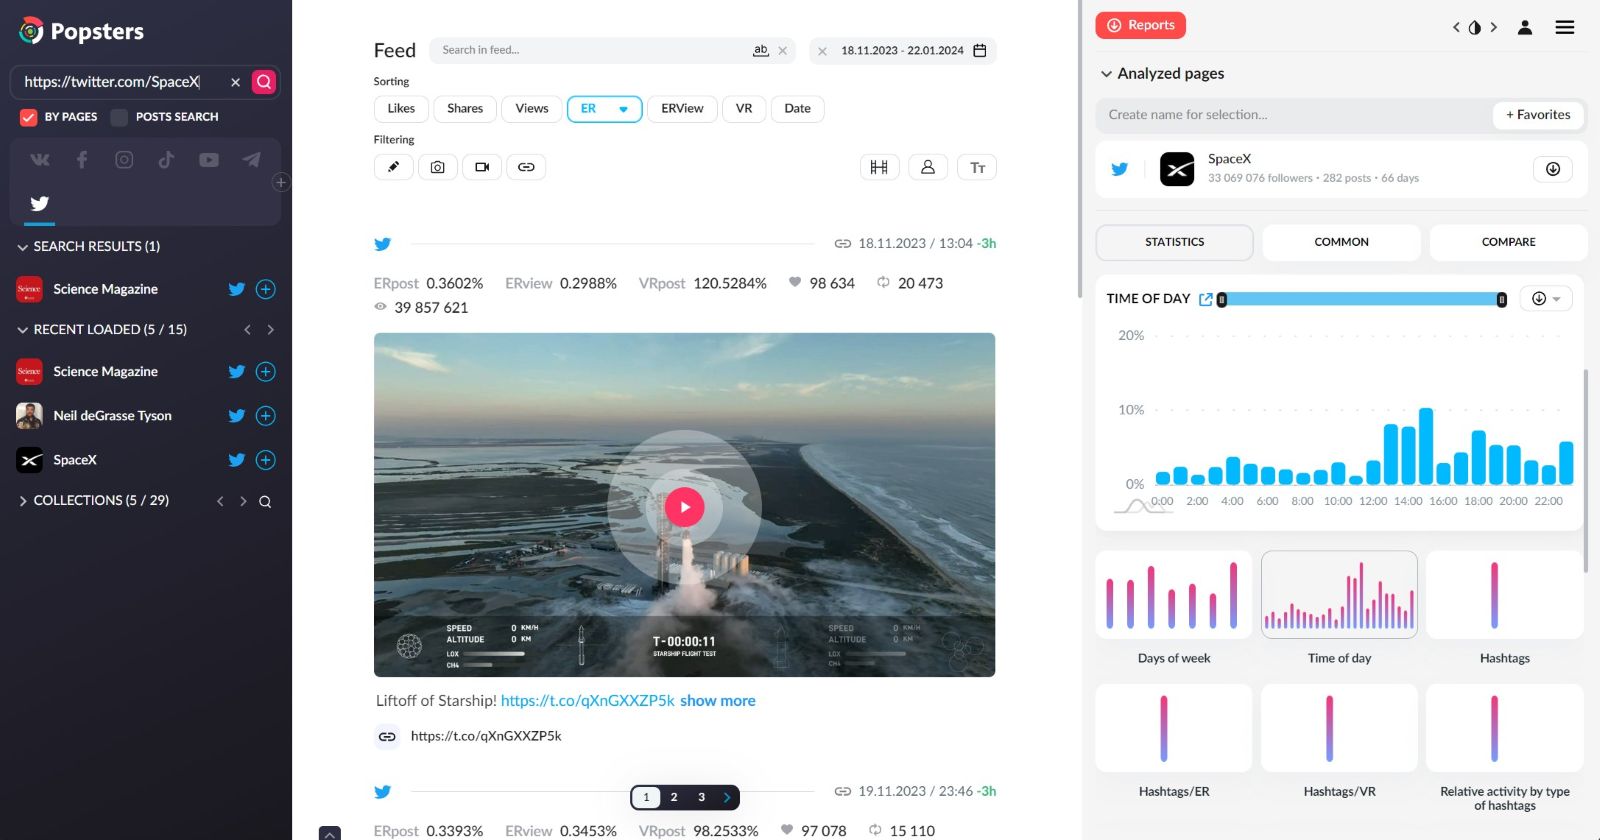Switch to COMMON tab
Viewport: 1600px width, 840px height.
point(1342,243)
